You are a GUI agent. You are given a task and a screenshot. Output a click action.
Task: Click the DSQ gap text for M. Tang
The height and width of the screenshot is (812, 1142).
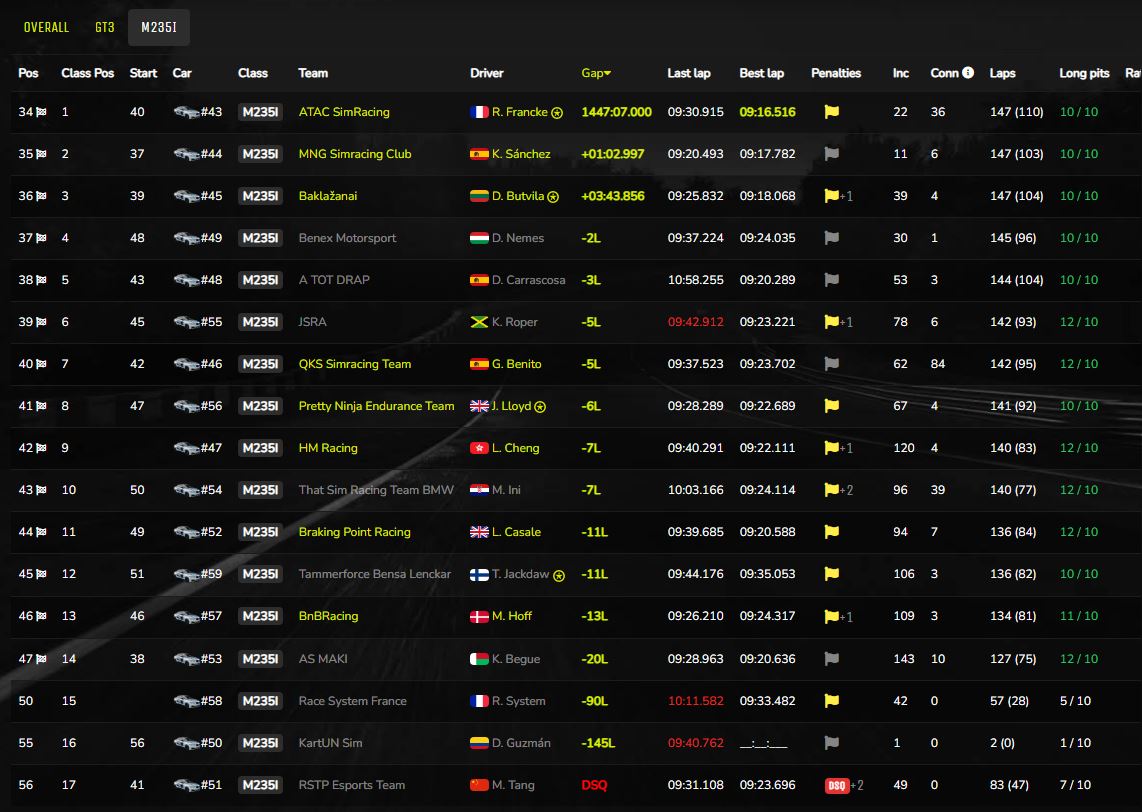pyautogui.click(x=594, y=785)
